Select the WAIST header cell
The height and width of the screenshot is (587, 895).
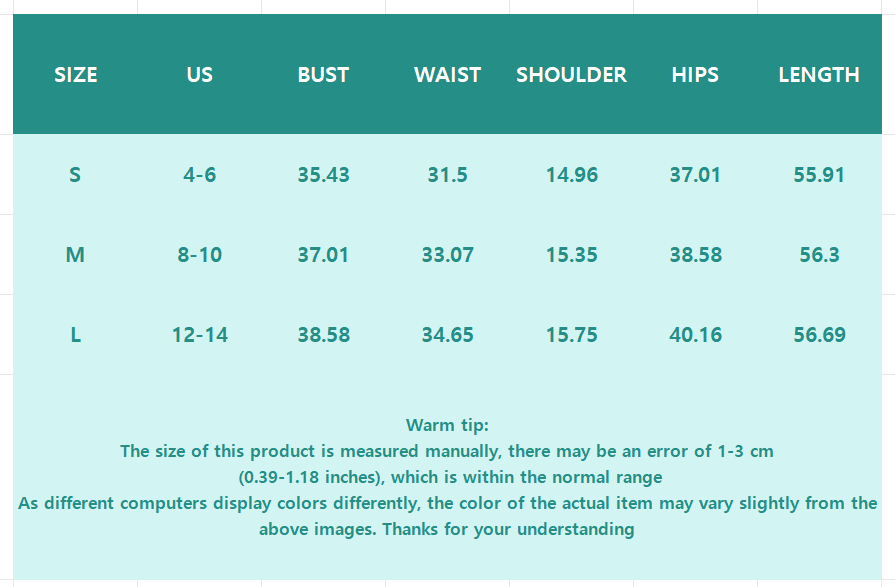click(x=447, y=75)
